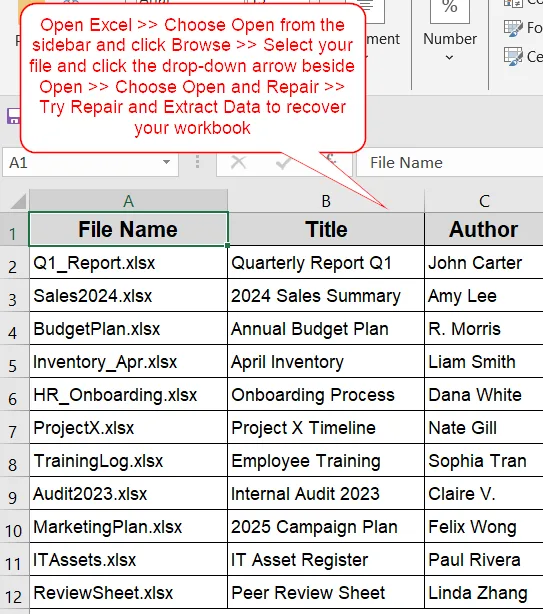This screenshot has height=614, width=543.
Task: Select cell Claire V.
Action: click(484, 493)
